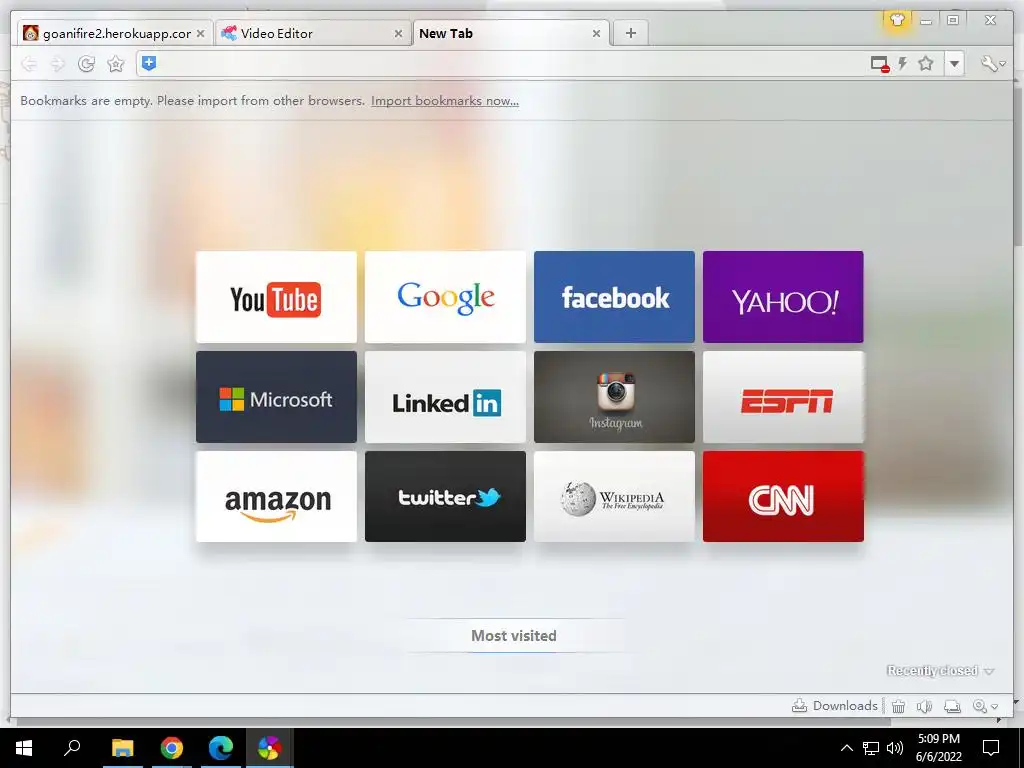
Task: Close the New Tab tab
Action: pos(596,33)
